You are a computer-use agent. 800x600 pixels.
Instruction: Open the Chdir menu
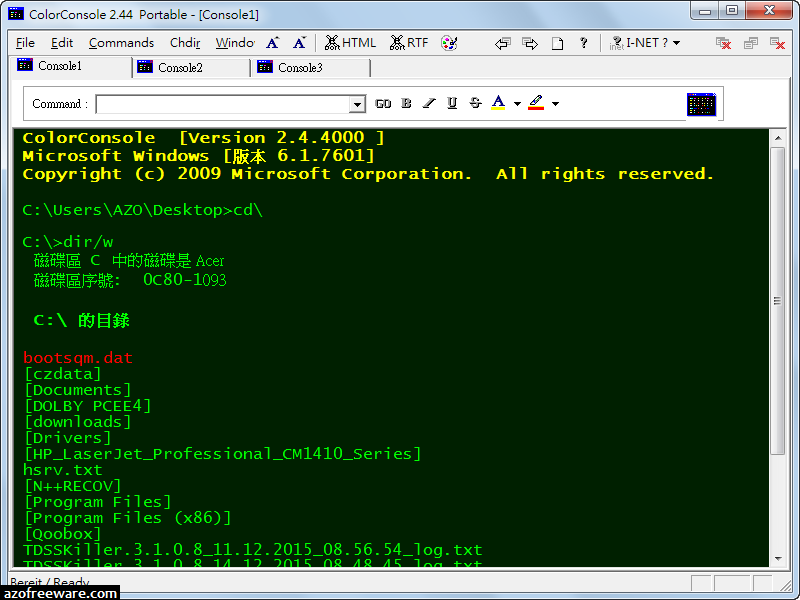pos(185,43)
